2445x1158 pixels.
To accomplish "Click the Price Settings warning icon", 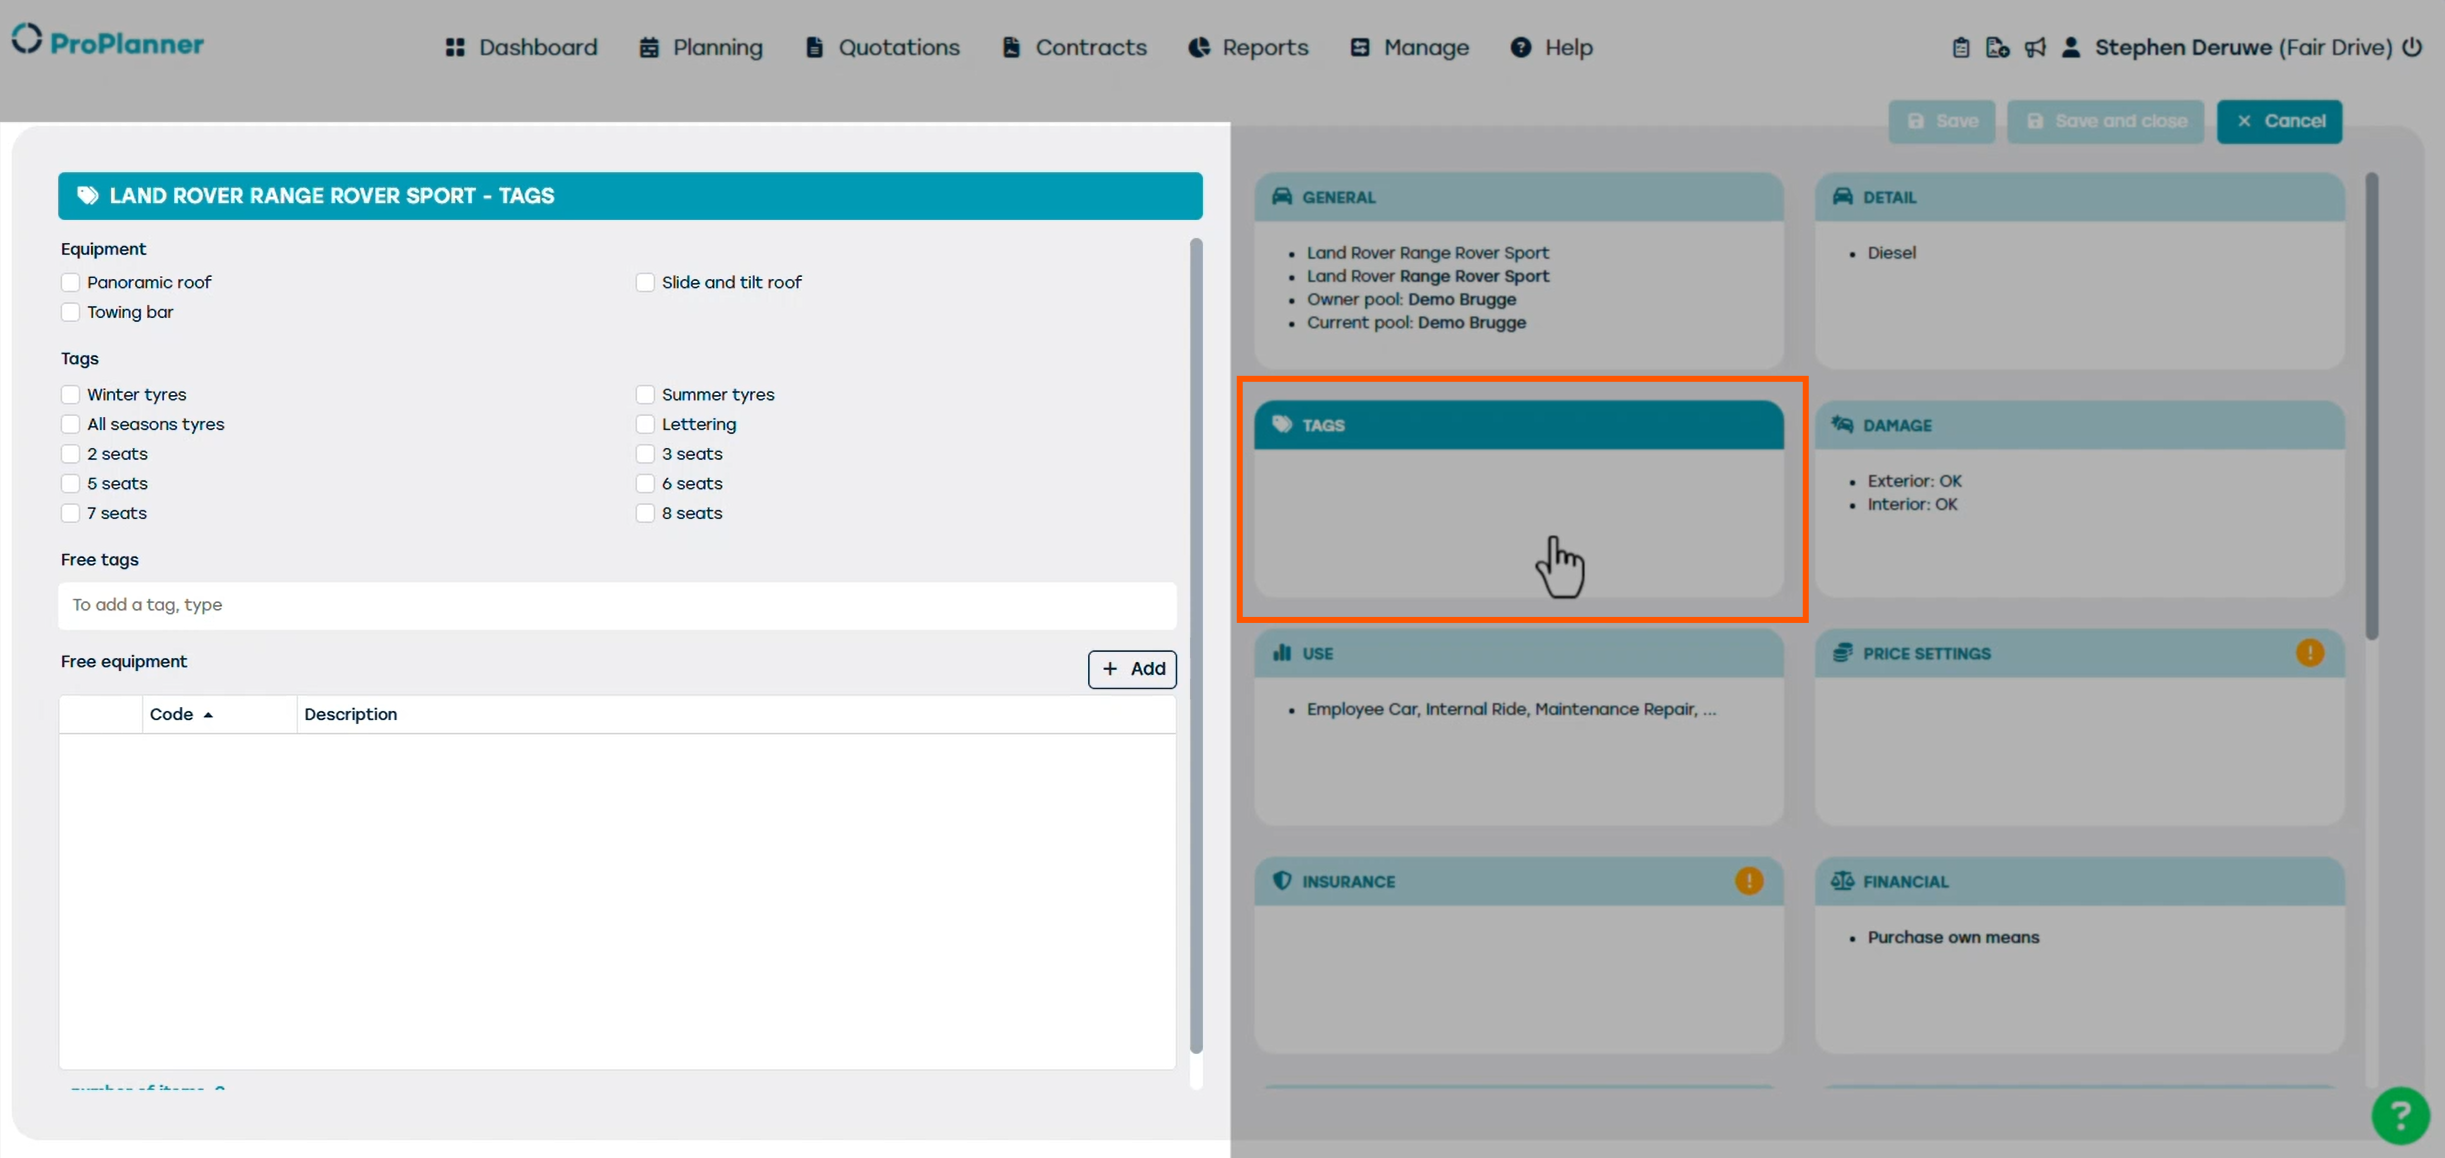I will click(2309, 653).
